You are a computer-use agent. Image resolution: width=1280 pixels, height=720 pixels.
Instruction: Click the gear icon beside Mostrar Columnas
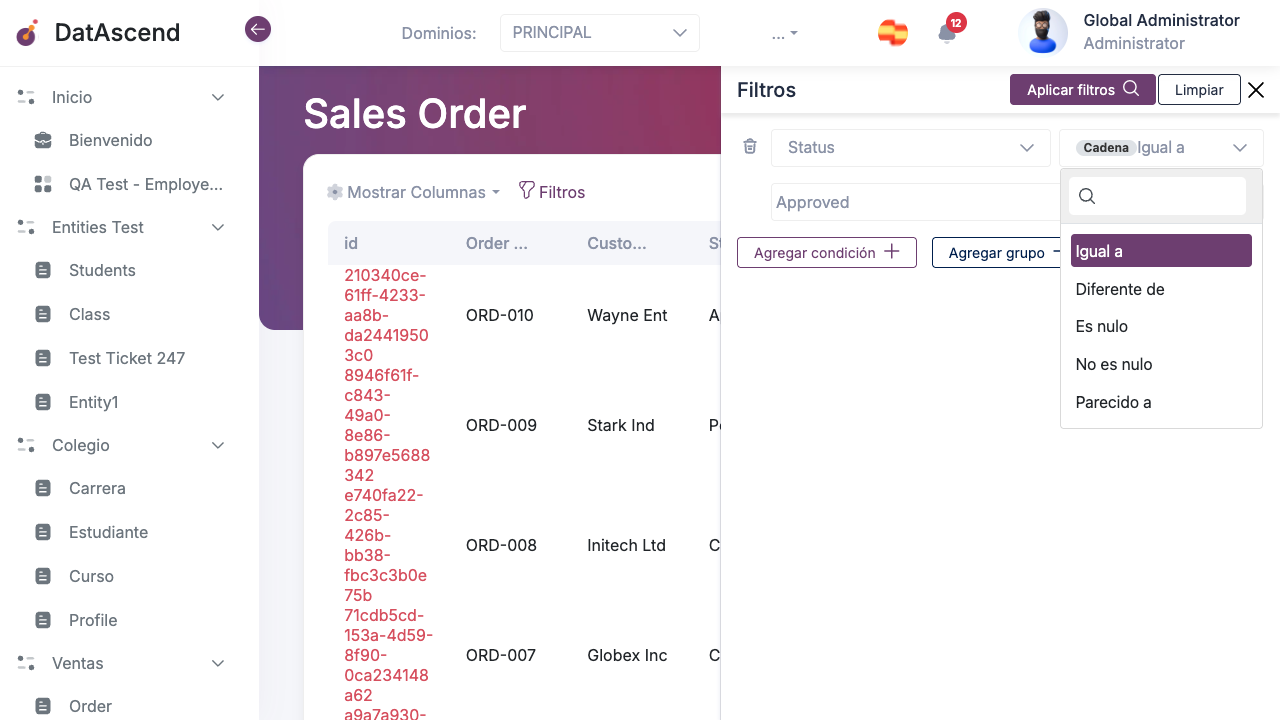click(335, 192)
